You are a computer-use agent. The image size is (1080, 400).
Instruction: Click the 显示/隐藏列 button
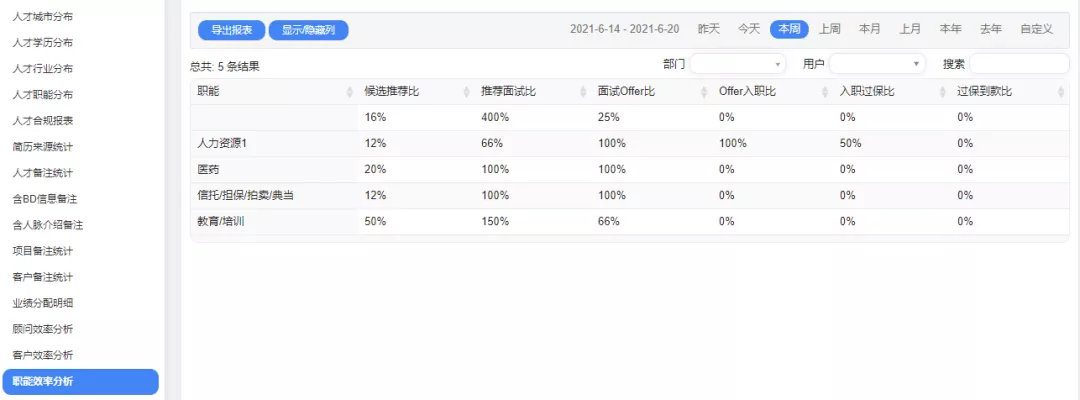(308, 30)
